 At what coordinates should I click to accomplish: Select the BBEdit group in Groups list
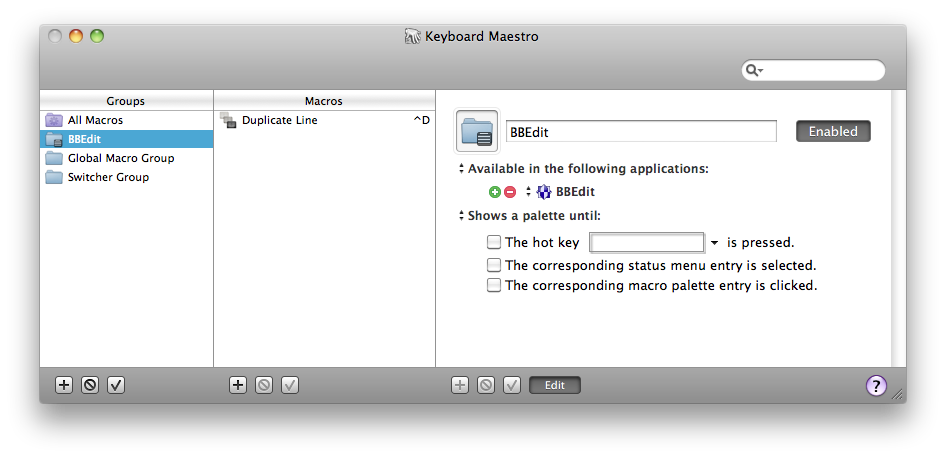click(x=127, y=139)
